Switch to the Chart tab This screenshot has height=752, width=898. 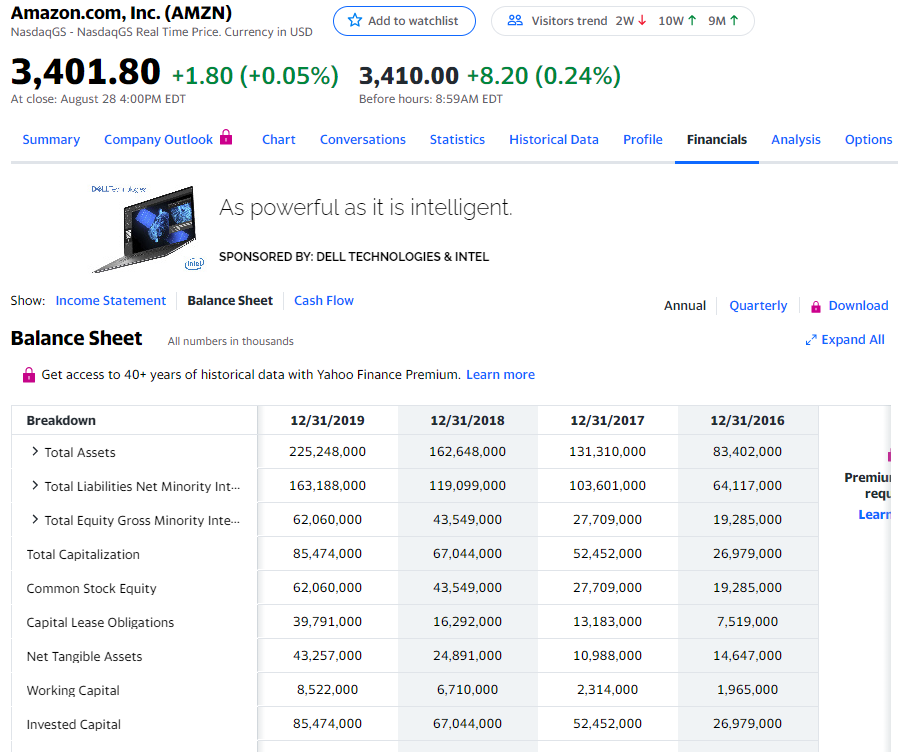[278, 139]
